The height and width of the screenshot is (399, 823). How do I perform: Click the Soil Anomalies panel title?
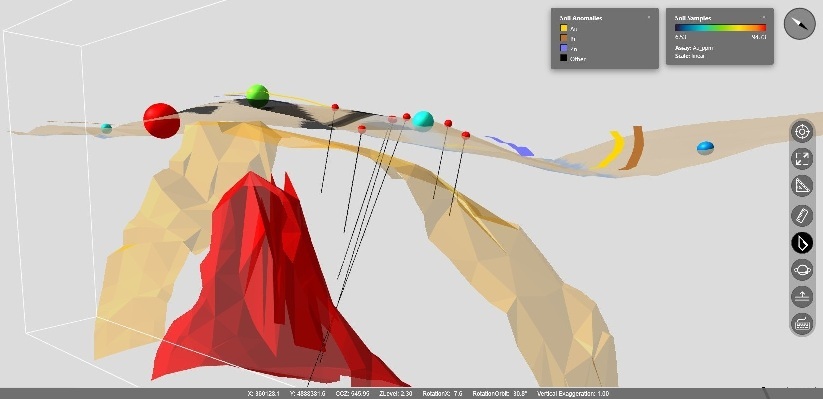581,18
